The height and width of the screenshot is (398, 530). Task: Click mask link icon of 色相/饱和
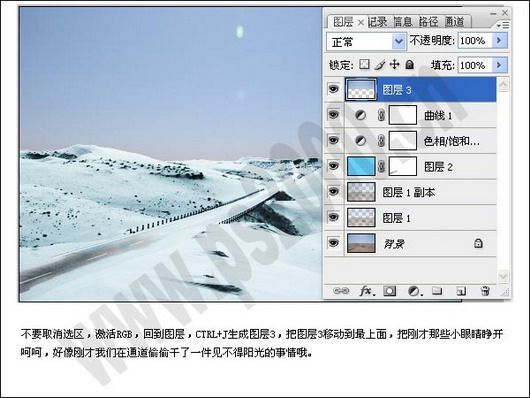[381, 141]
